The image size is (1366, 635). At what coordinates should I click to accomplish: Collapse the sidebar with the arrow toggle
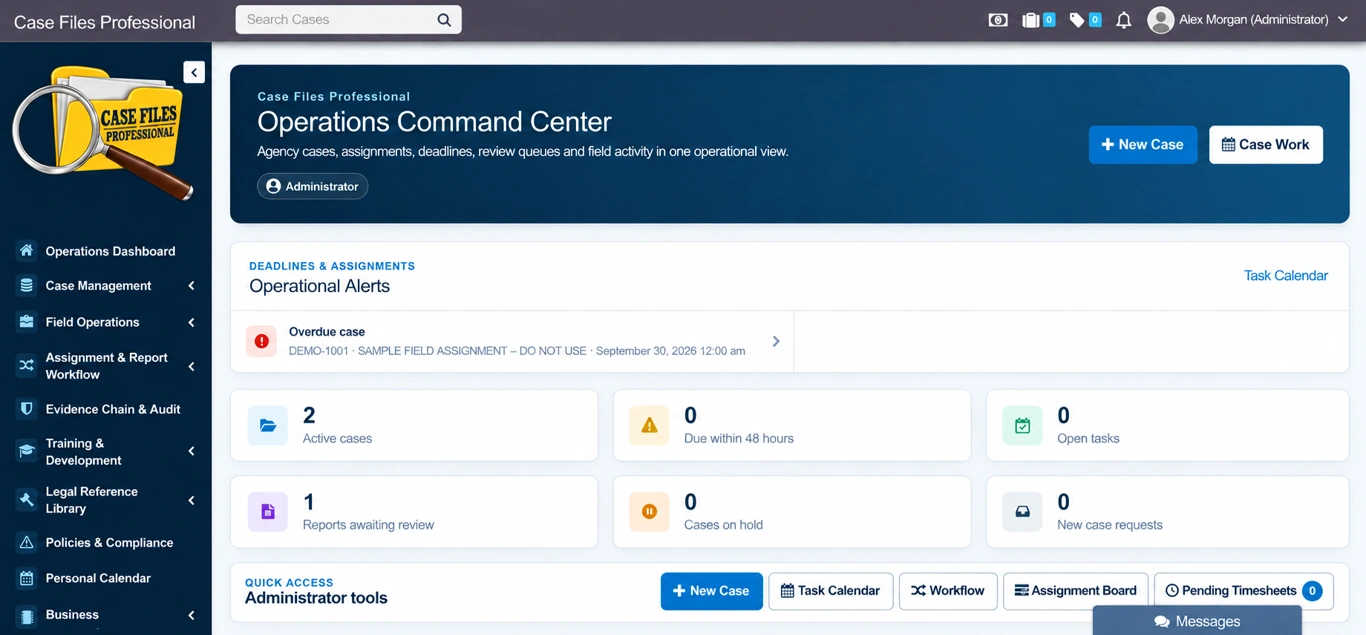[x=194, y=72]
